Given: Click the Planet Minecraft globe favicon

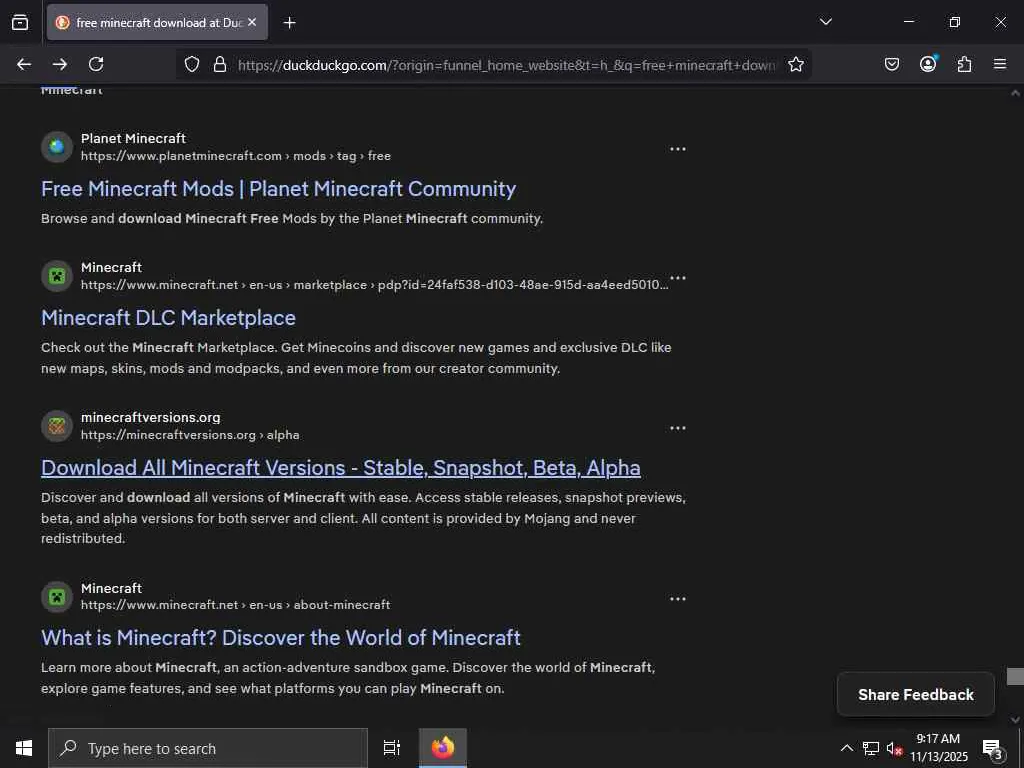Looking at the screenshot, I should [x=57, y=146].
